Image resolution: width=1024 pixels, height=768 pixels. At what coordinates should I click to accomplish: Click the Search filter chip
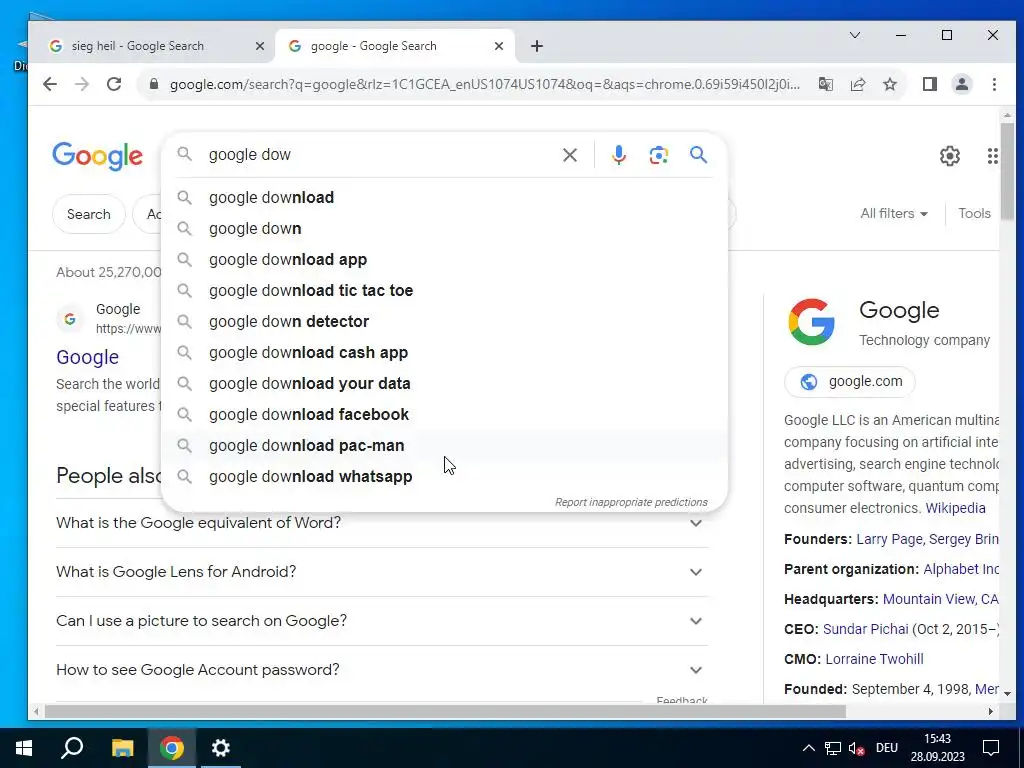(89, 214)
